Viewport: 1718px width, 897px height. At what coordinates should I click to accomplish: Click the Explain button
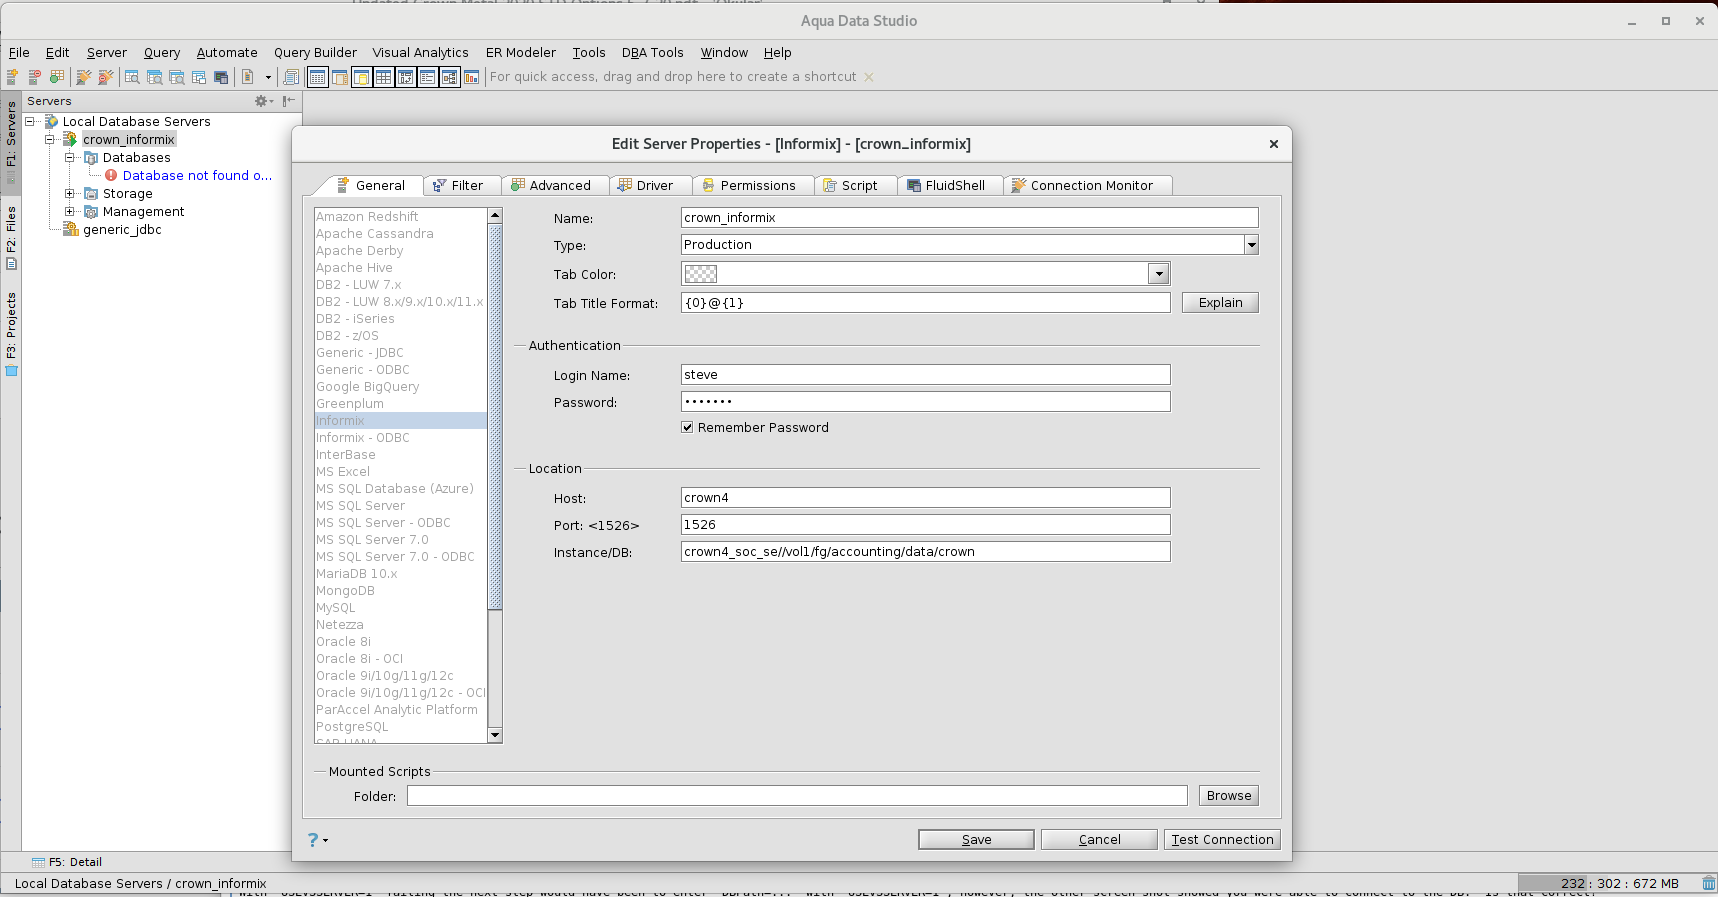click(1219, 303)
